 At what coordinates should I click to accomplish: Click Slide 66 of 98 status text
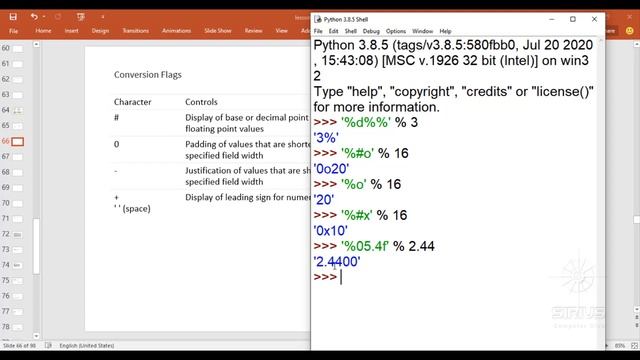pos(19,345)
